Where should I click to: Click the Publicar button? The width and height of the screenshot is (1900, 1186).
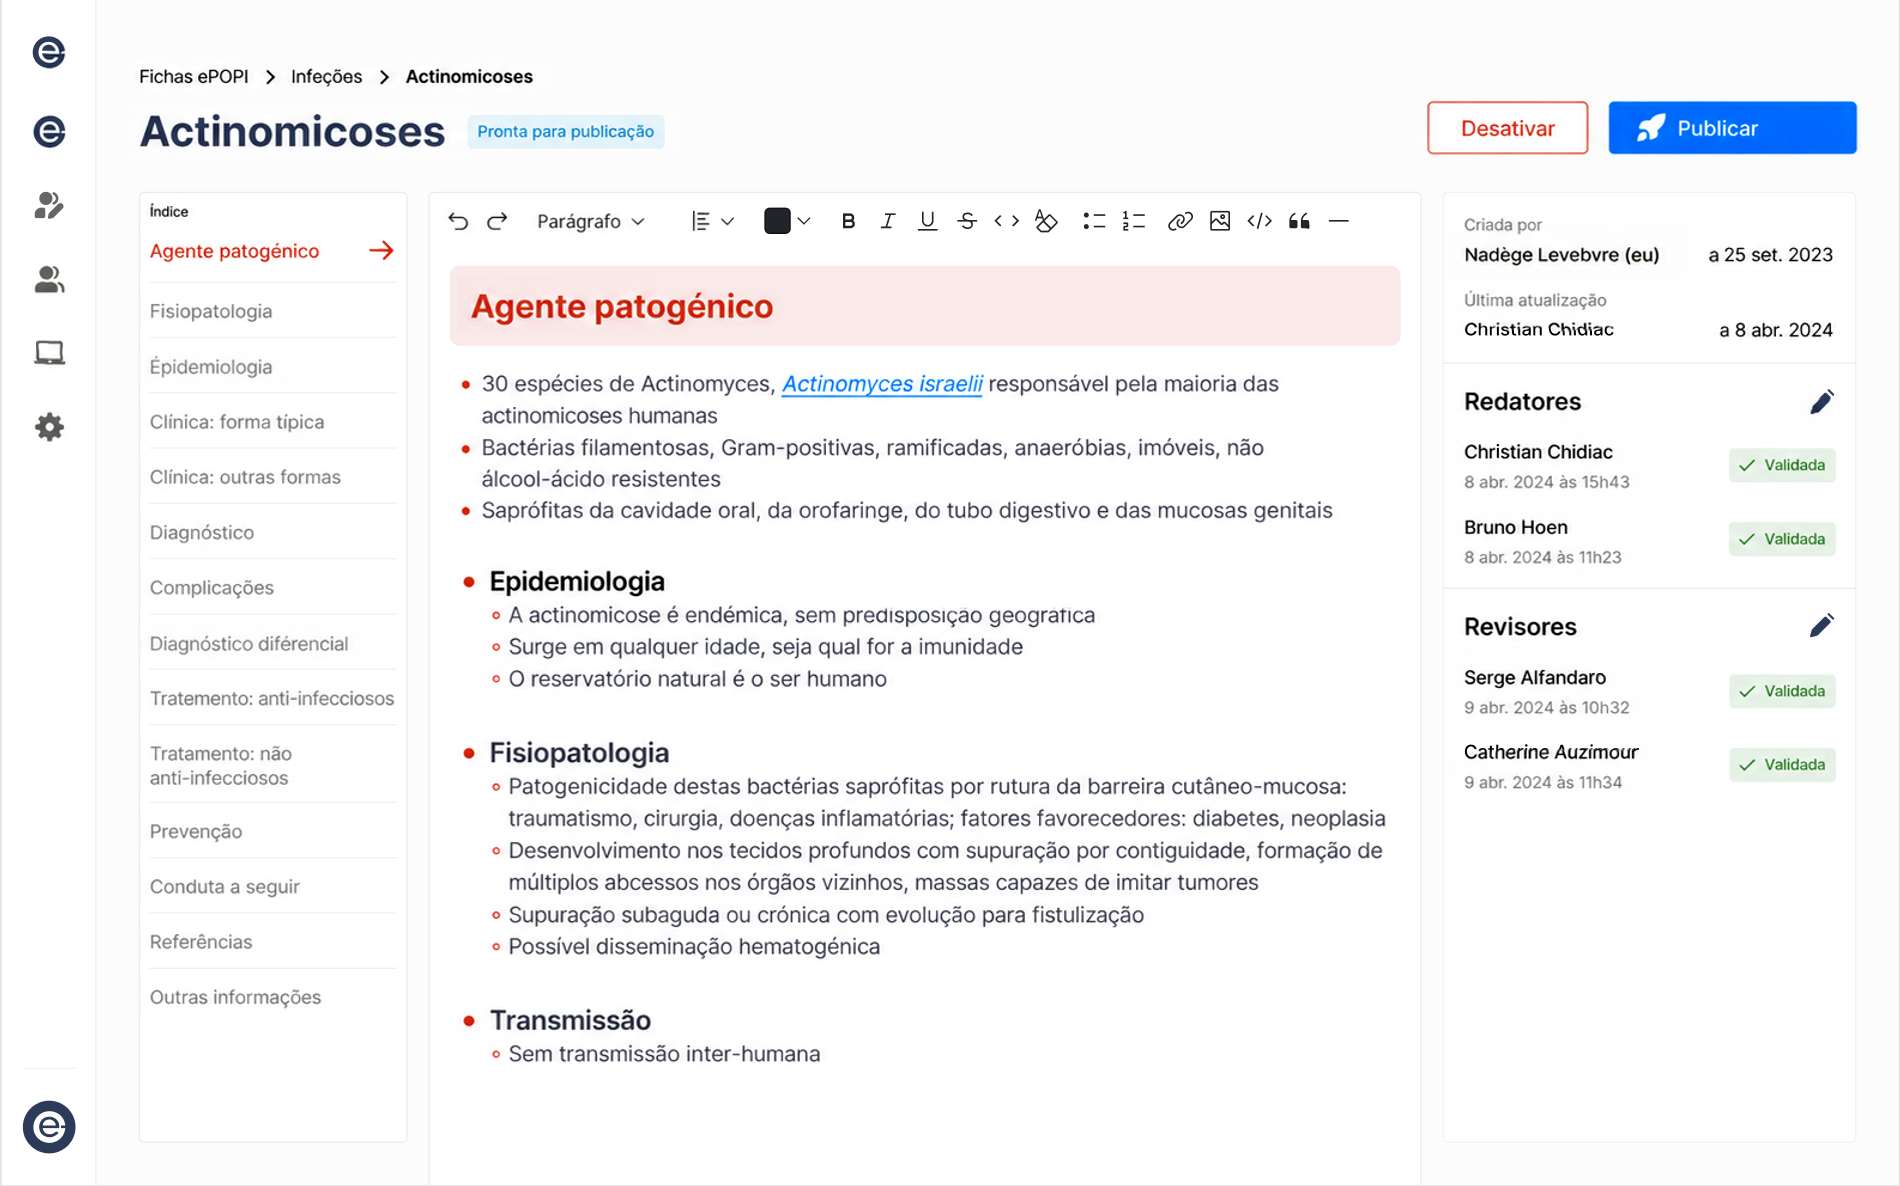(x=1732, y=128)
